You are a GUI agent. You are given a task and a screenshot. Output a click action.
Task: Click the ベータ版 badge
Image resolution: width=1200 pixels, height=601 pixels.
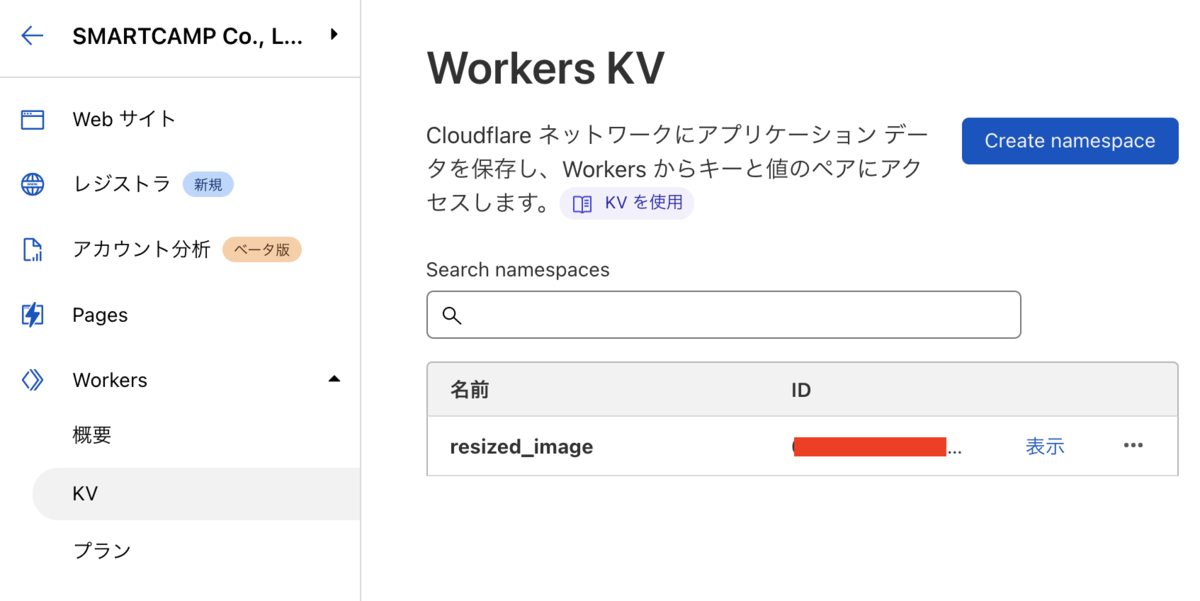click(261, 250)
